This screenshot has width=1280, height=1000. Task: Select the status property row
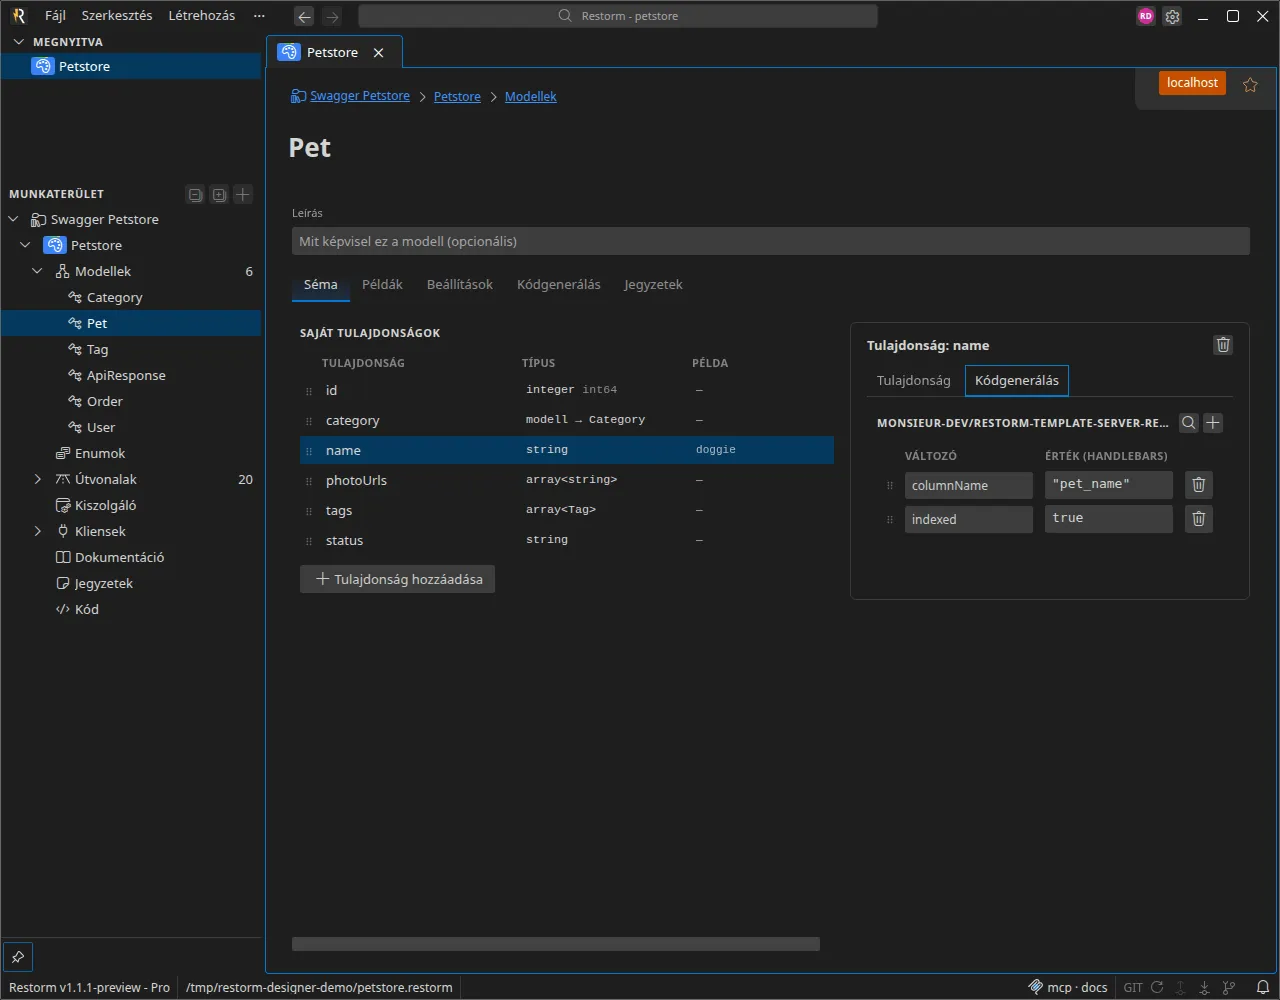[567, 541]
